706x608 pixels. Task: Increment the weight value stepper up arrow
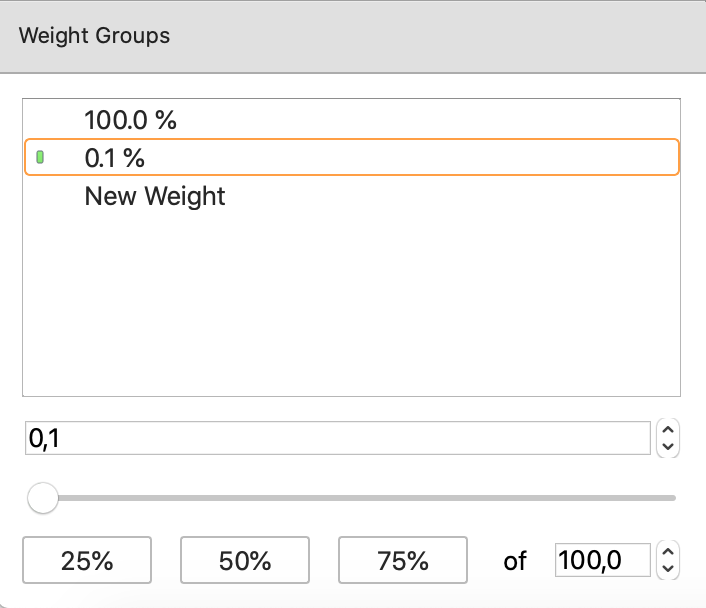coord(669,430)
